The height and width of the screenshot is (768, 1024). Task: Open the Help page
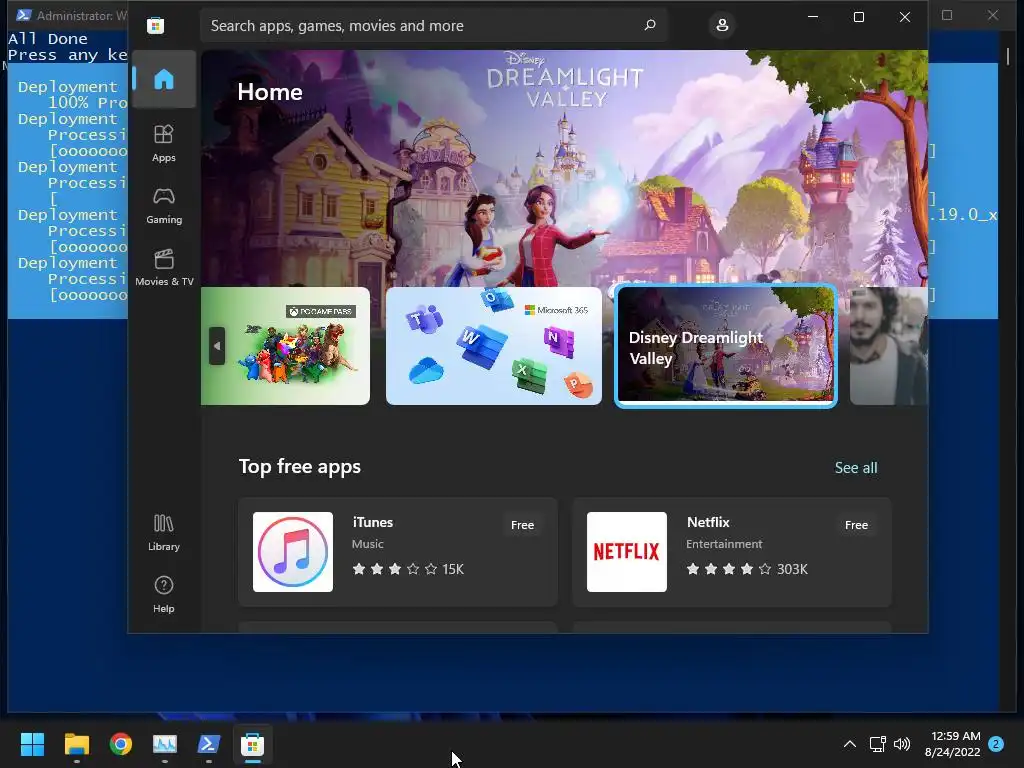click(x=164, y=594)
